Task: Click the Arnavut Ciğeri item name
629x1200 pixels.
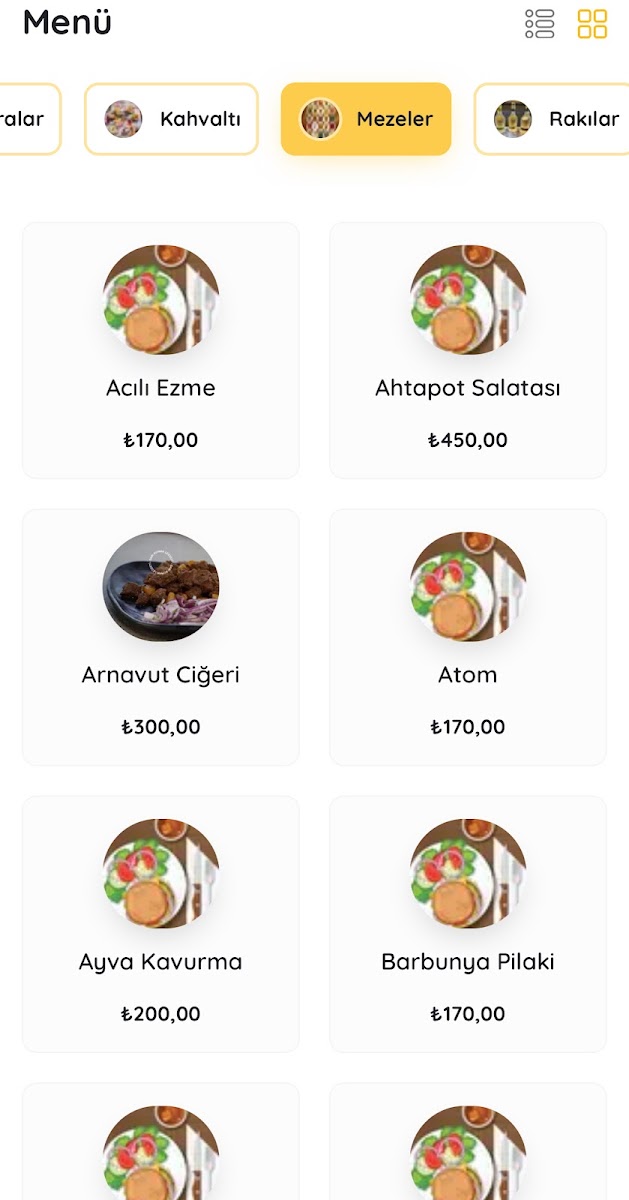Action: (x=161, y=675)
